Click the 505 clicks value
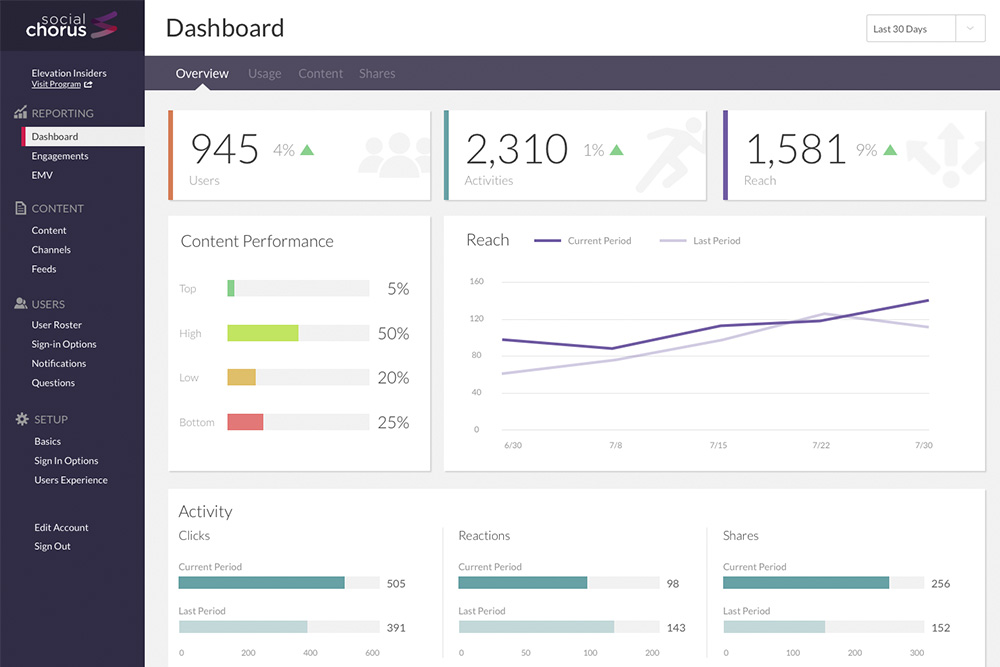Image resolution: width=1000 pixels, height=667 pixels. tap(396, 583)
